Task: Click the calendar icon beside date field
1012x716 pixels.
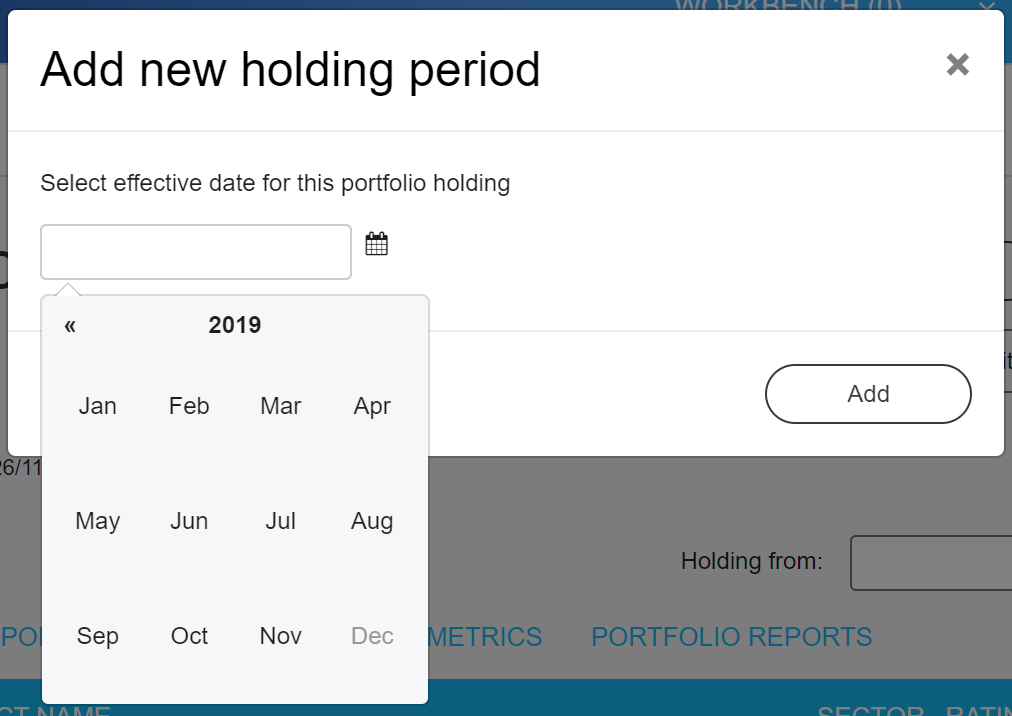Action: pyautogui.click(x=376, y=243)
